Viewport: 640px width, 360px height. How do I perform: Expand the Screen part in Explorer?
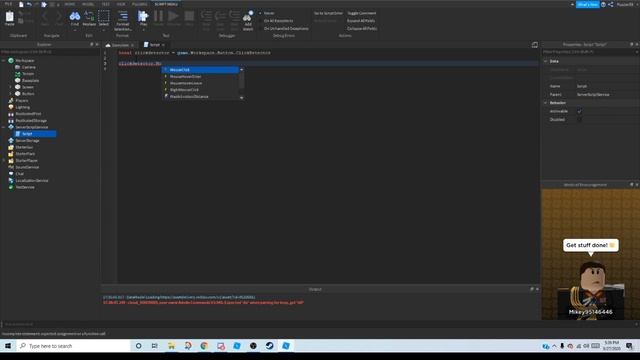coord(10,87)
